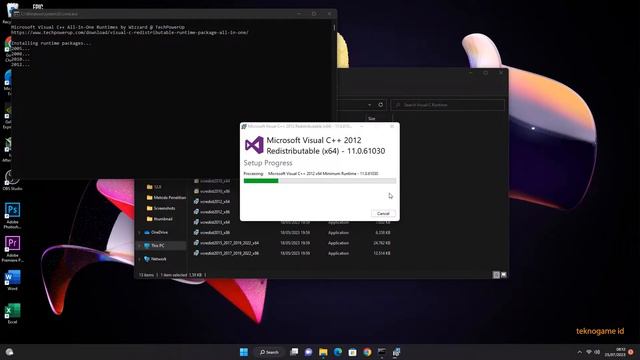Select vcredist2013_x64 file
Screen dimensions: 640x360
coord(212,222)
